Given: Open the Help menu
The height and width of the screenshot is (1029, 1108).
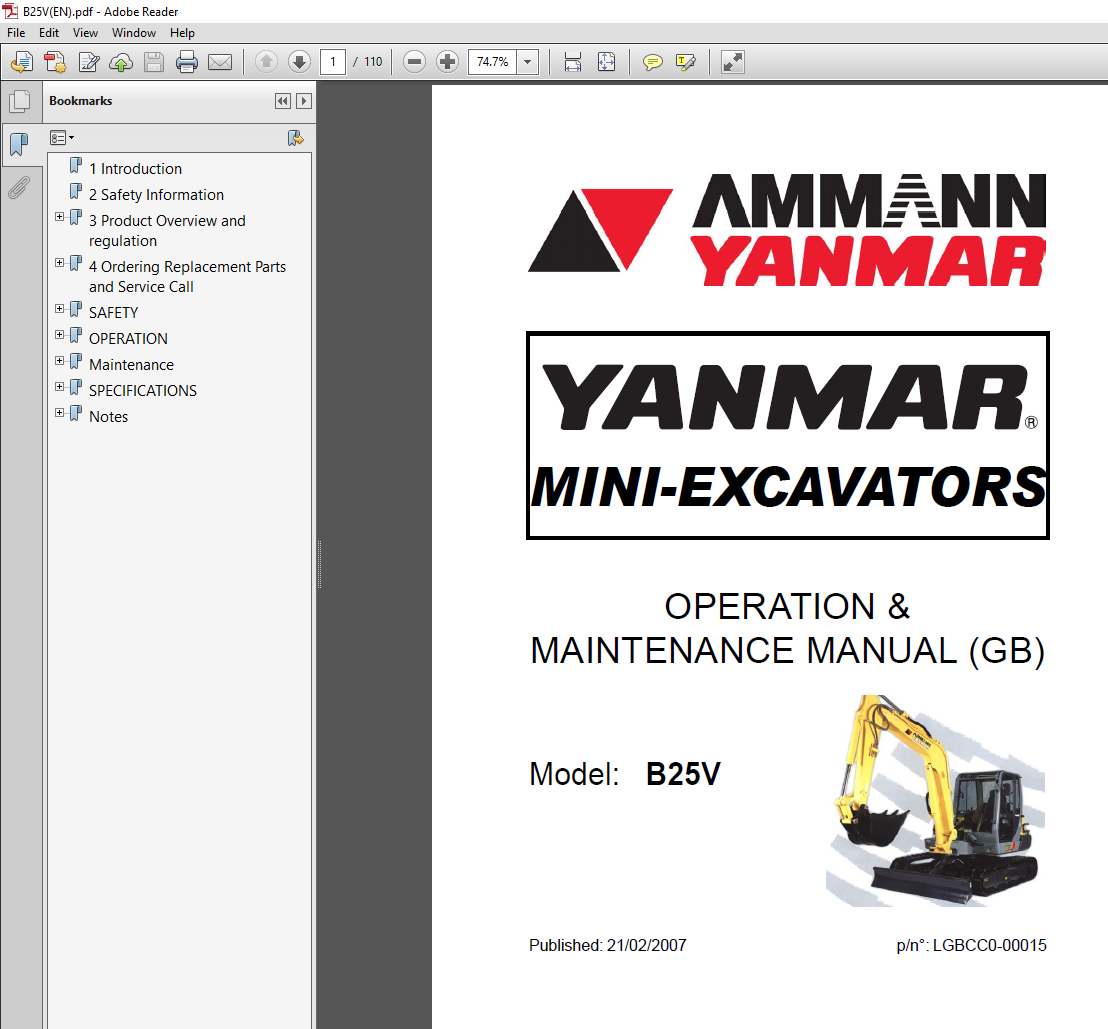Looking at the screenshot, I should click(x=182, y=33).
